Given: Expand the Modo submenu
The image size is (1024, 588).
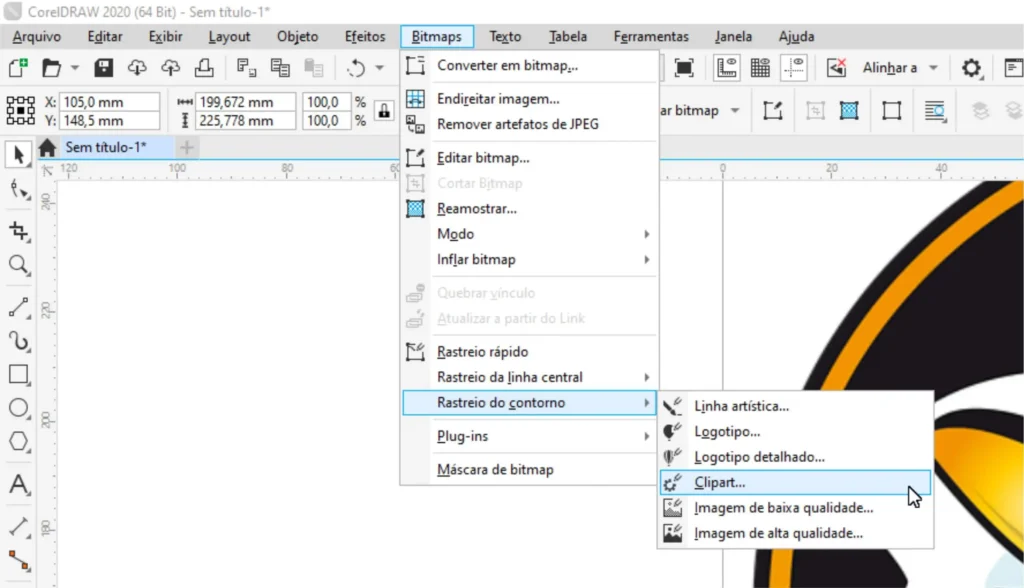Looking at the screenshot, I should [529, 234].
